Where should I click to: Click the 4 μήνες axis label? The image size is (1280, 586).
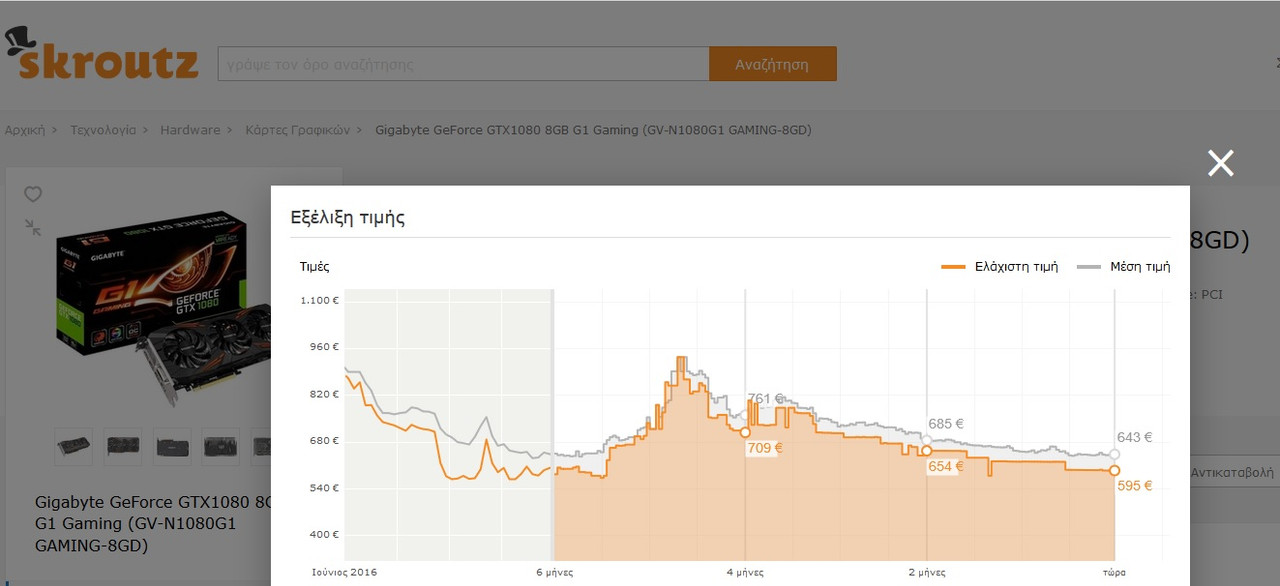click(x=745, y=573)
